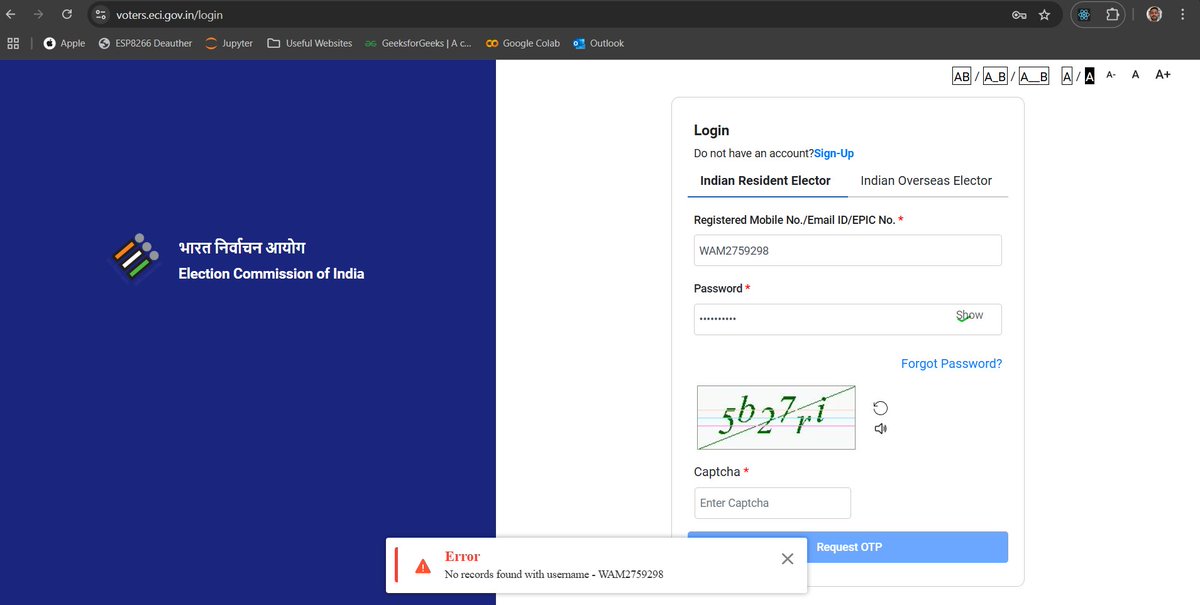Reload the page with the refresh icon
1200x605 pixels.
click(66, 15)
